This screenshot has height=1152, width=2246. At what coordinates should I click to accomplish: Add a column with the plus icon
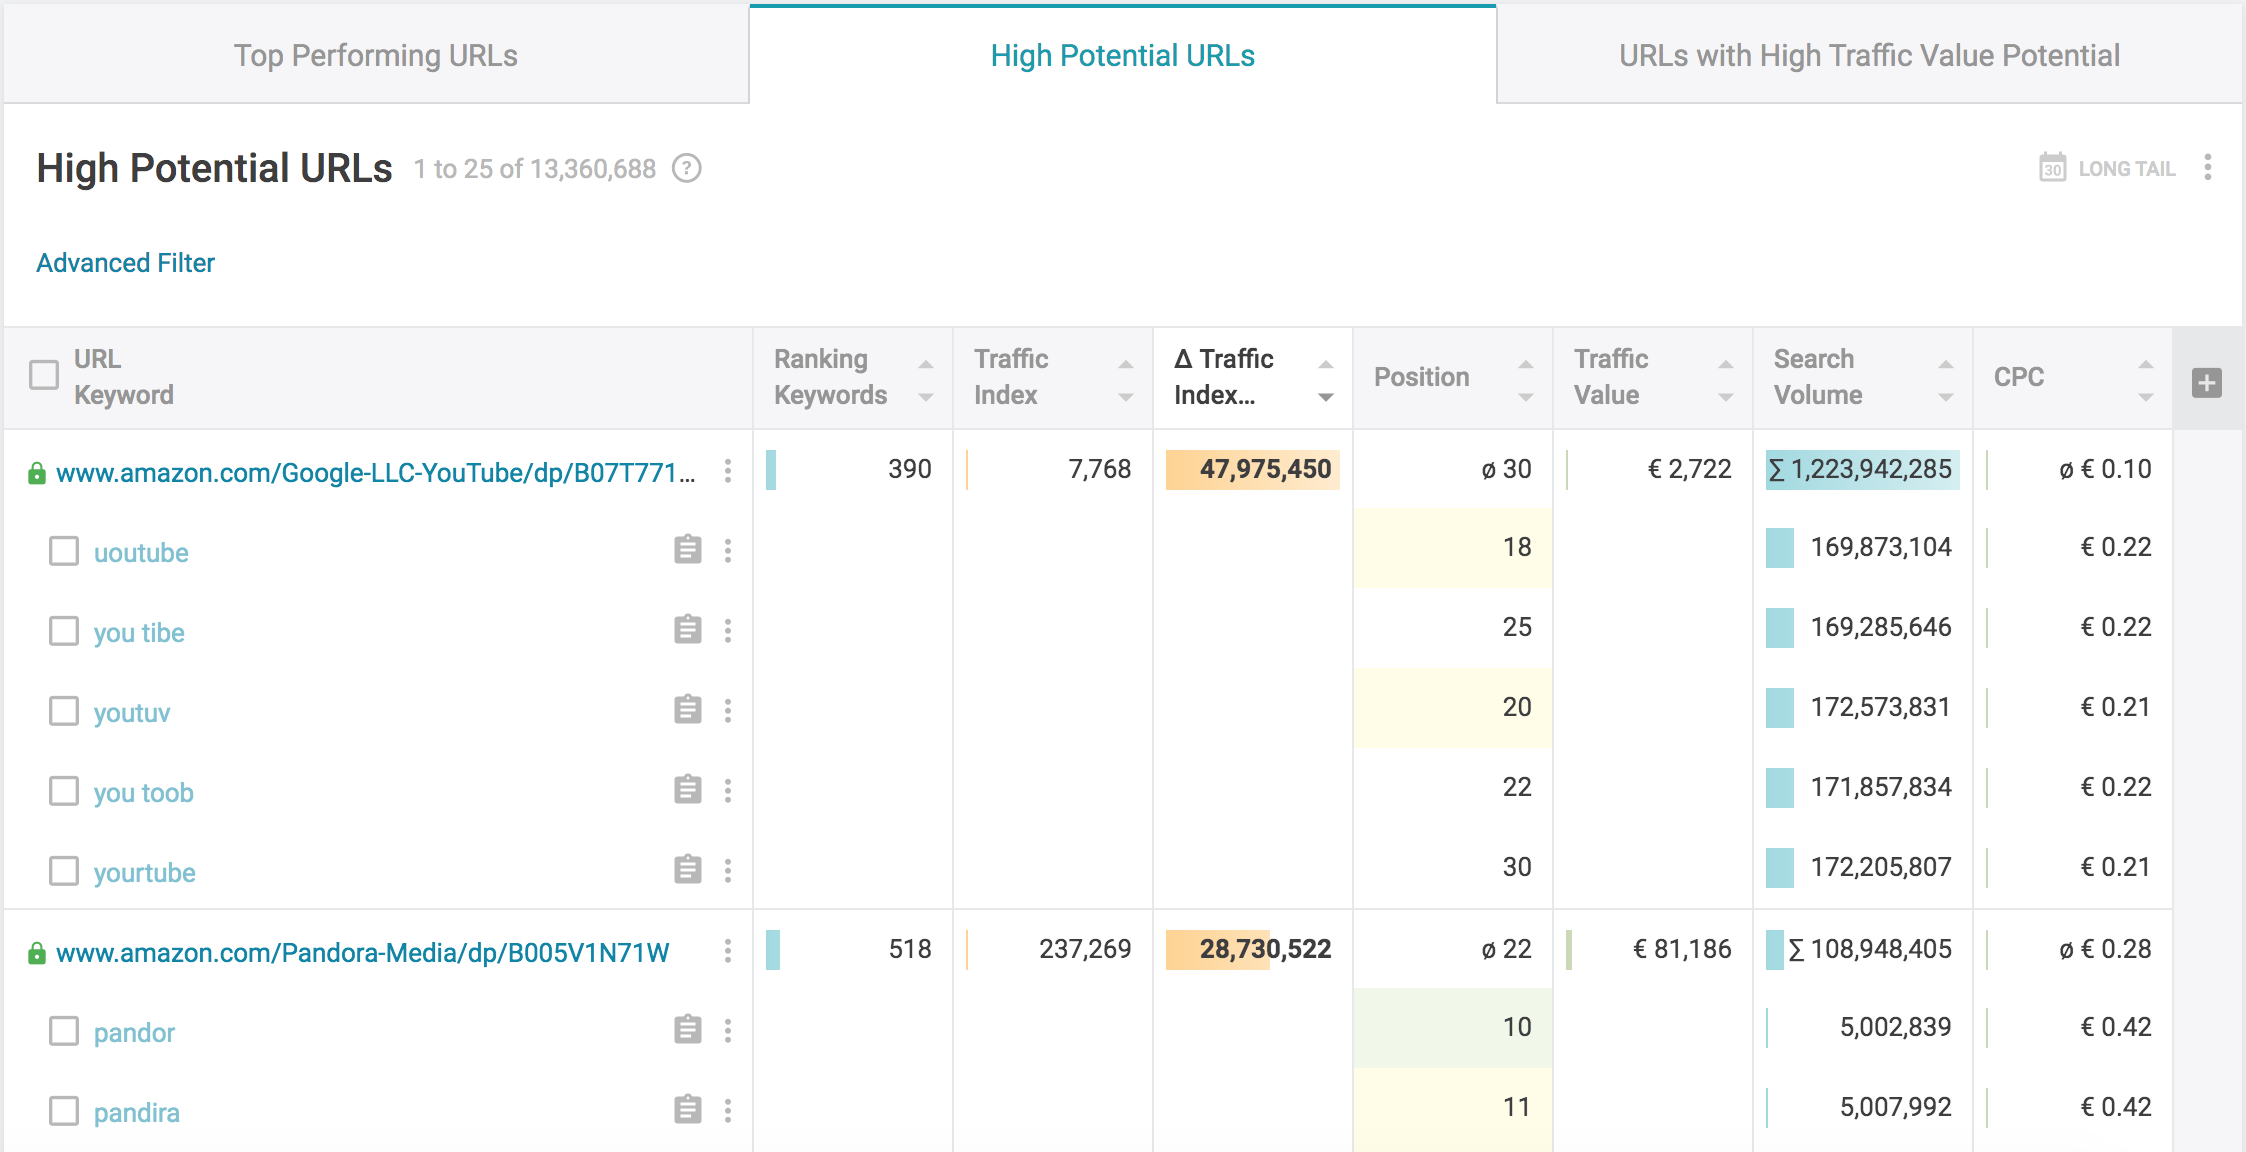pos(2207,383)
